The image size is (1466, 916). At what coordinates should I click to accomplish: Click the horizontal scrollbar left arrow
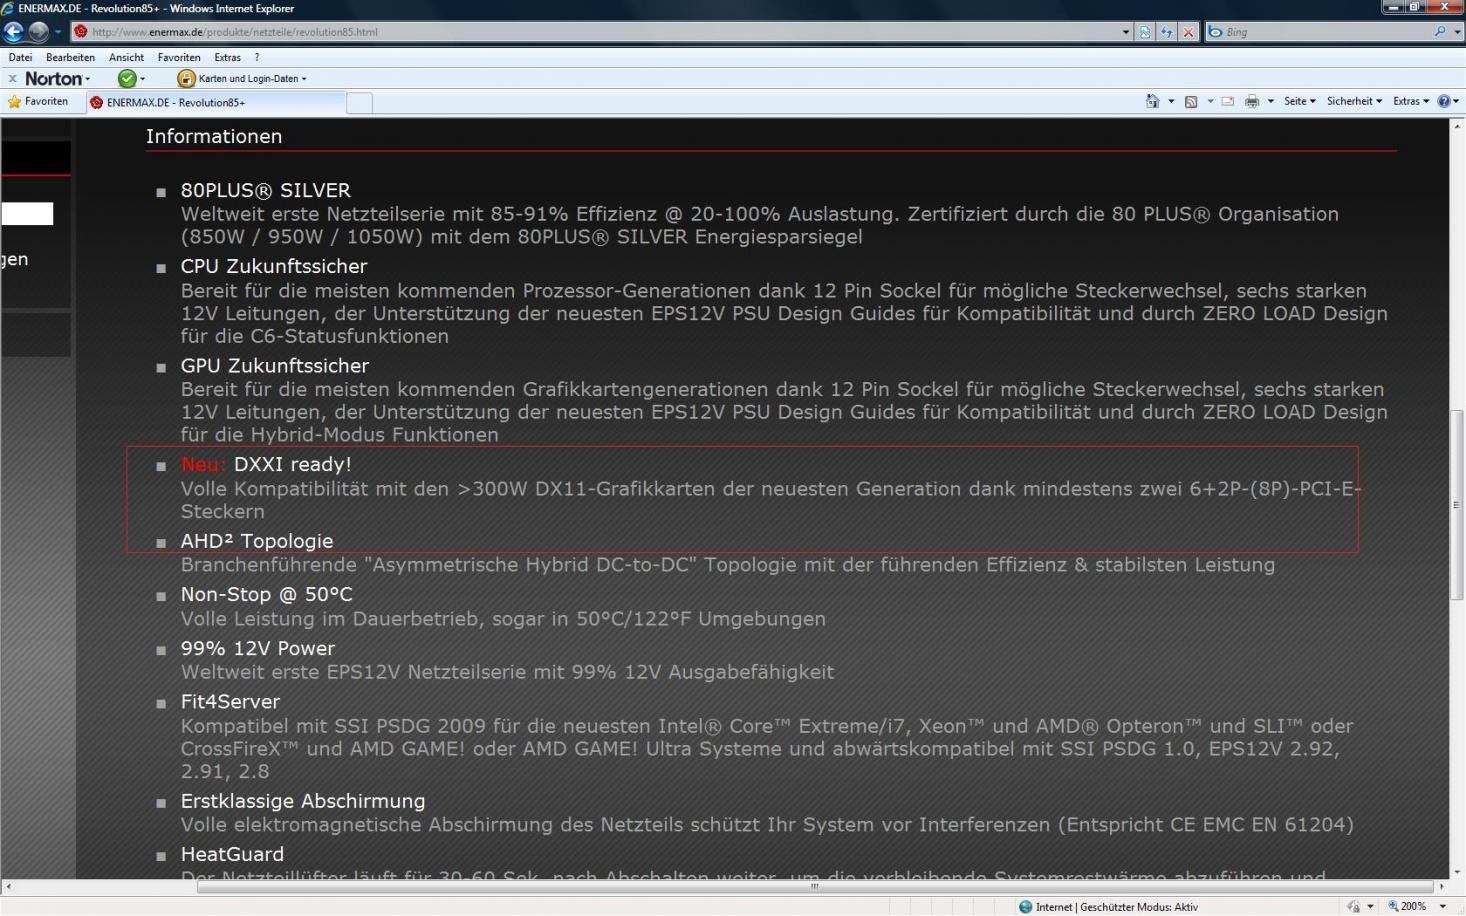click(8, 886)
